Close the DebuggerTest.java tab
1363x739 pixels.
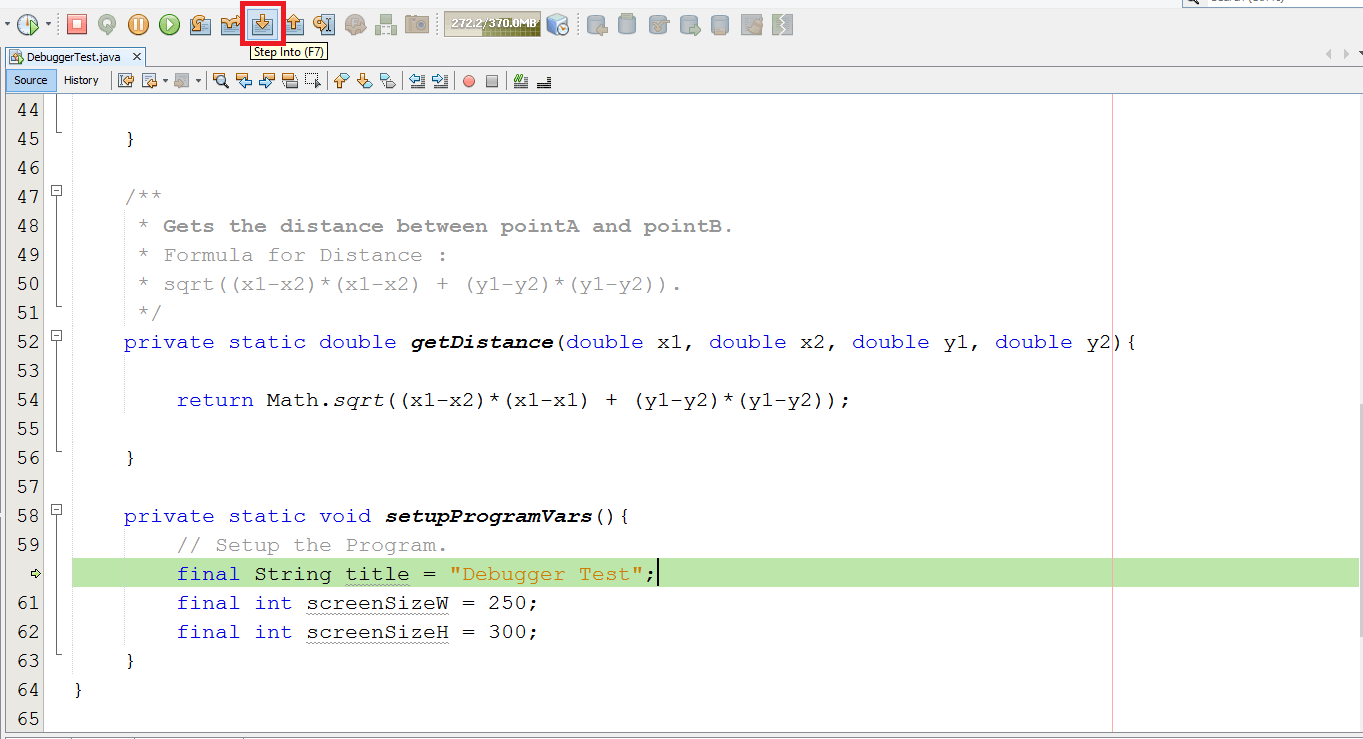(137, 57)
